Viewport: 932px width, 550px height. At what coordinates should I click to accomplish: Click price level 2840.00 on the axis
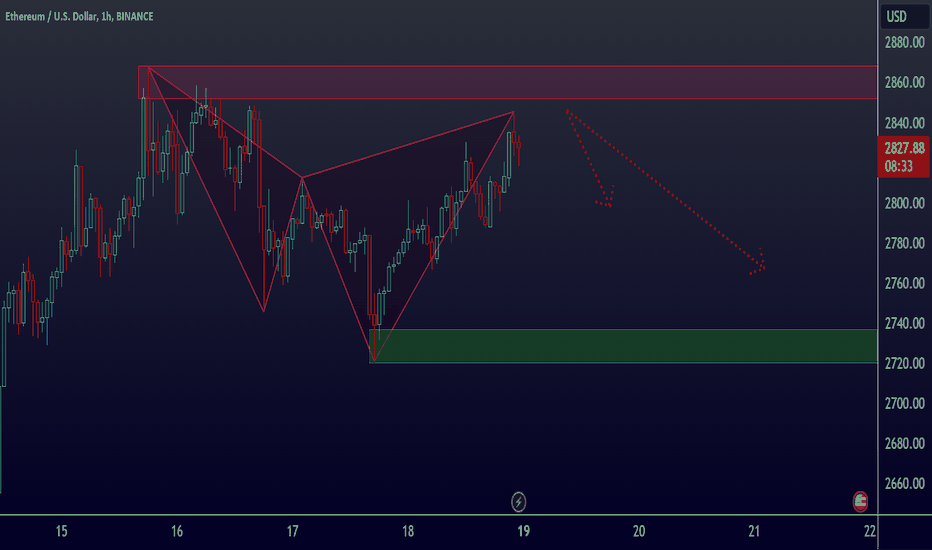click(904, 123)
